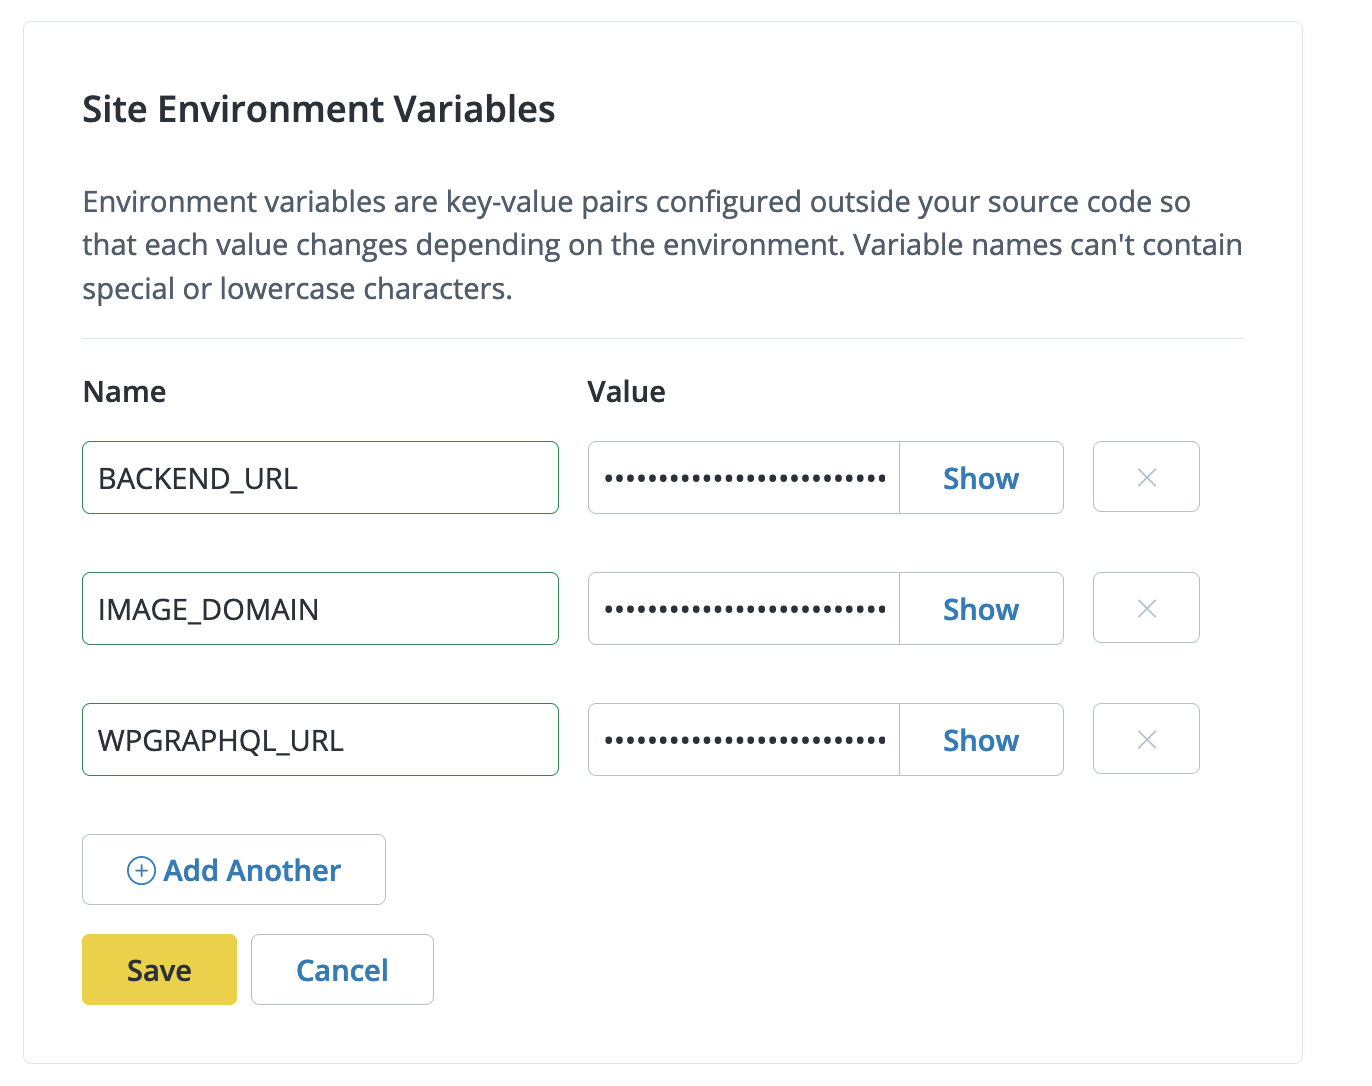Save the environment variables
This screenshot has height=1086, width=1372.
(x=159, y=969)
